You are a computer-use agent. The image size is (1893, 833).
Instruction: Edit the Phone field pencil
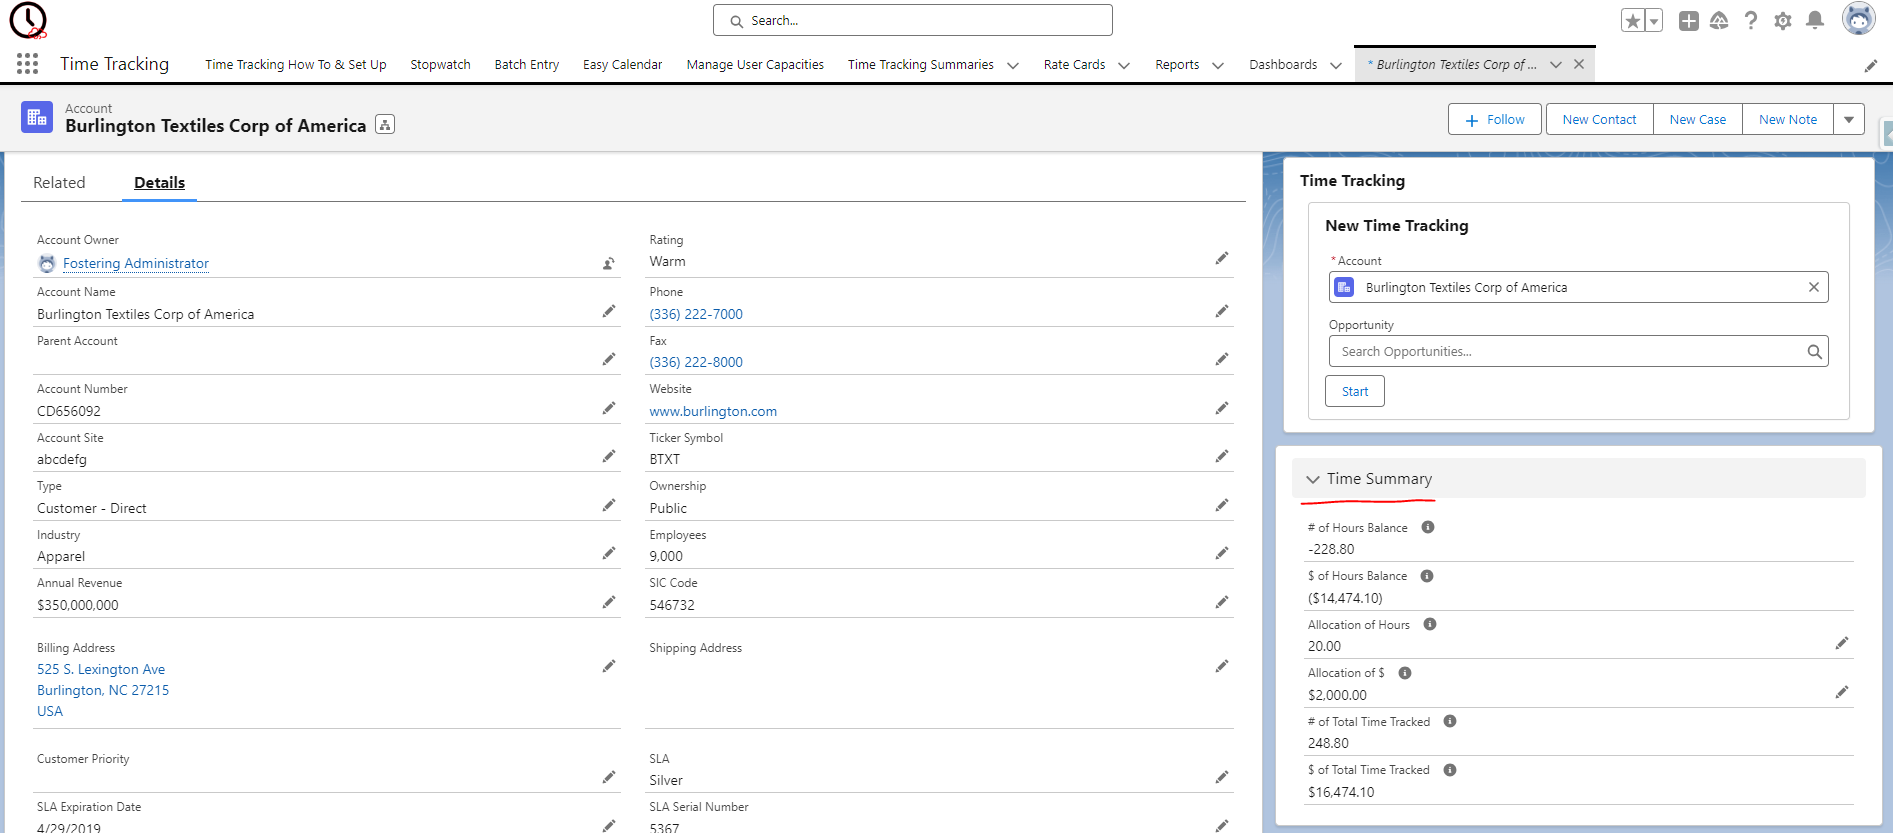click(x=1221, y=311)
